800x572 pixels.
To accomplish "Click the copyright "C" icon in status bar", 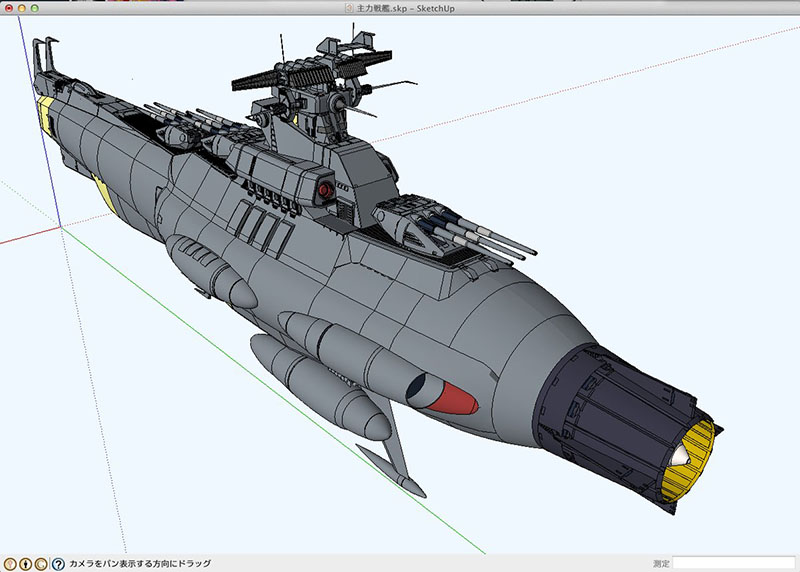I will point(41,564).
